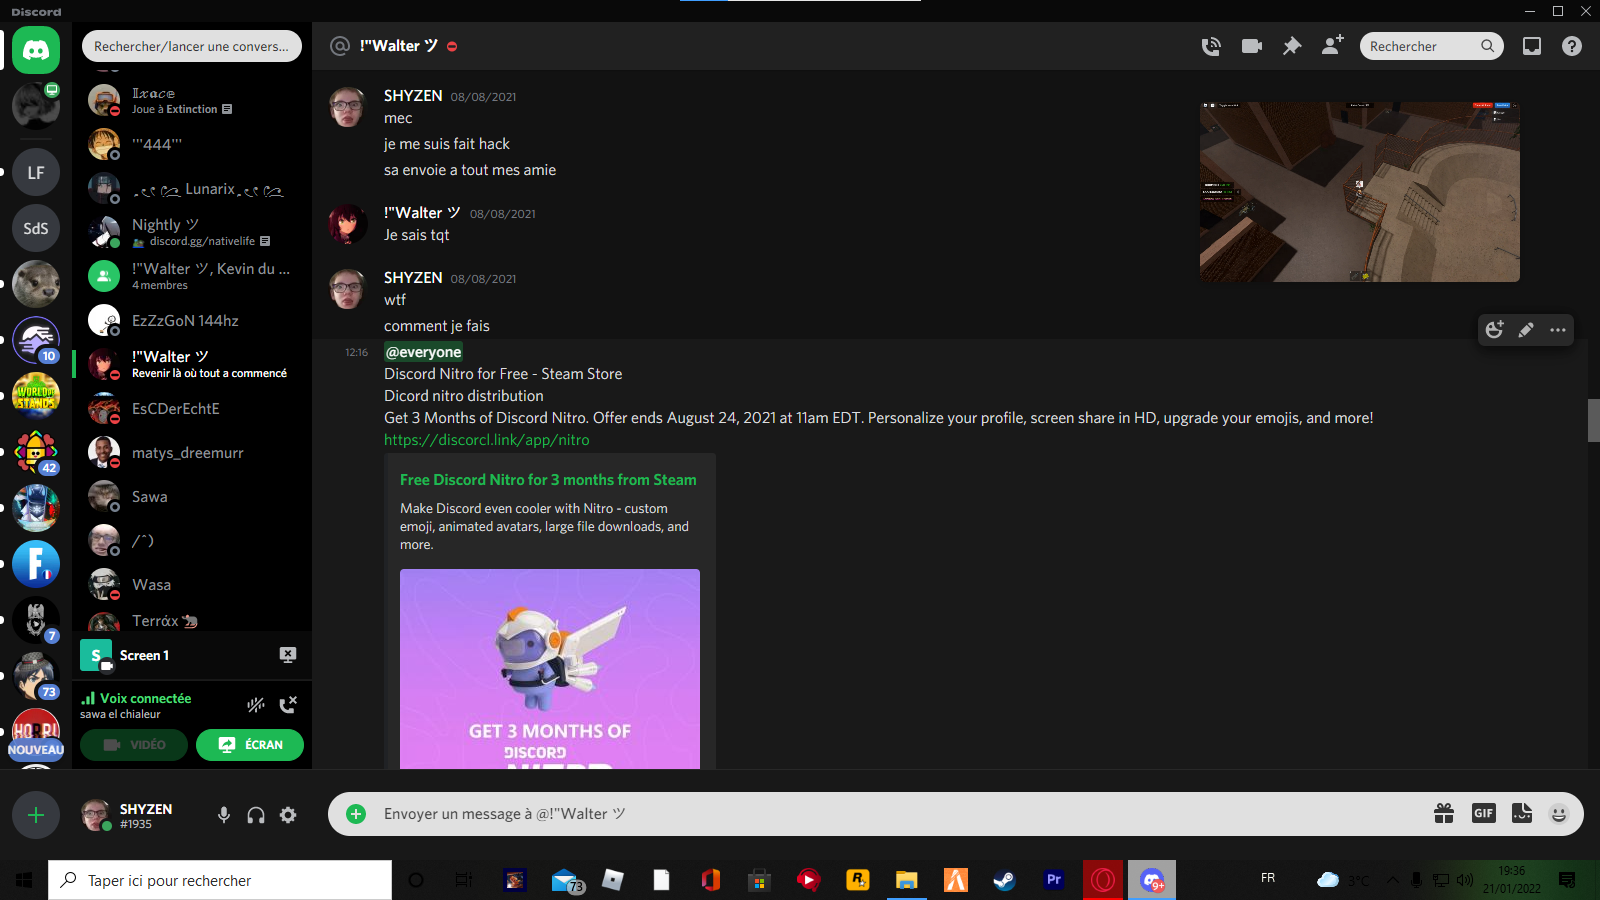1600x900 pixels.
Task: Open SHYZEN's avatar in the user panel
Action: tap(96, 815)
